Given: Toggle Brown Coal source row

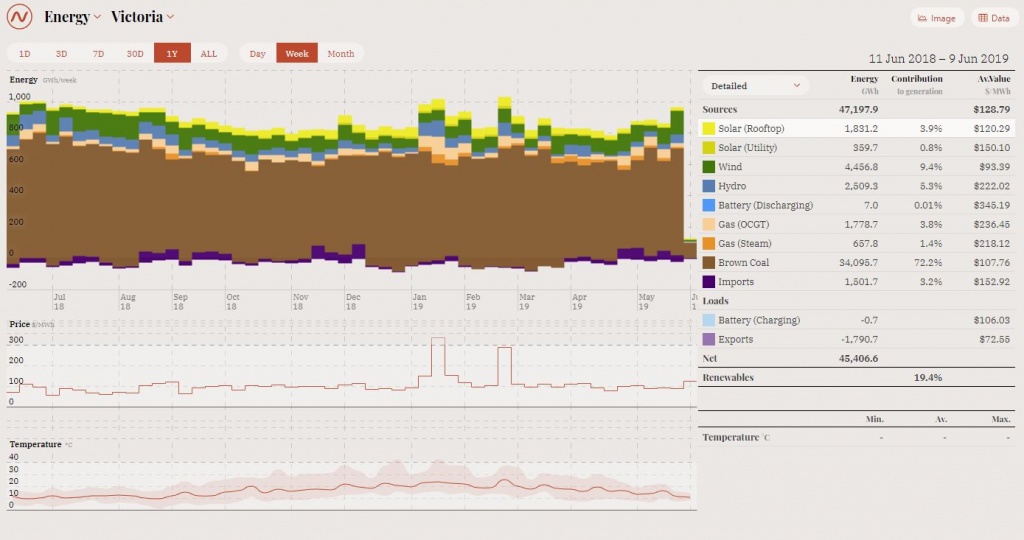Looking at the screenshot, I should coord(745,263).
